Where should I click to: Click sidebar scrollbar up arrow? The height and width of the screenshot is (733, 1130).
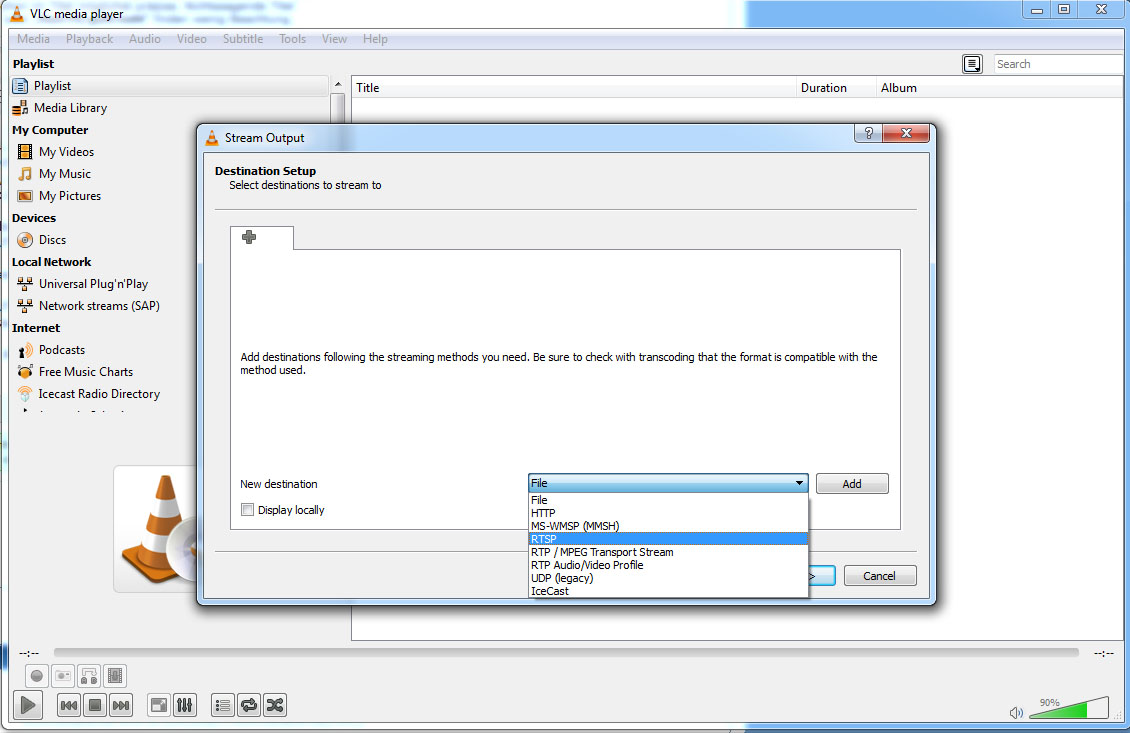pos(337,85)
